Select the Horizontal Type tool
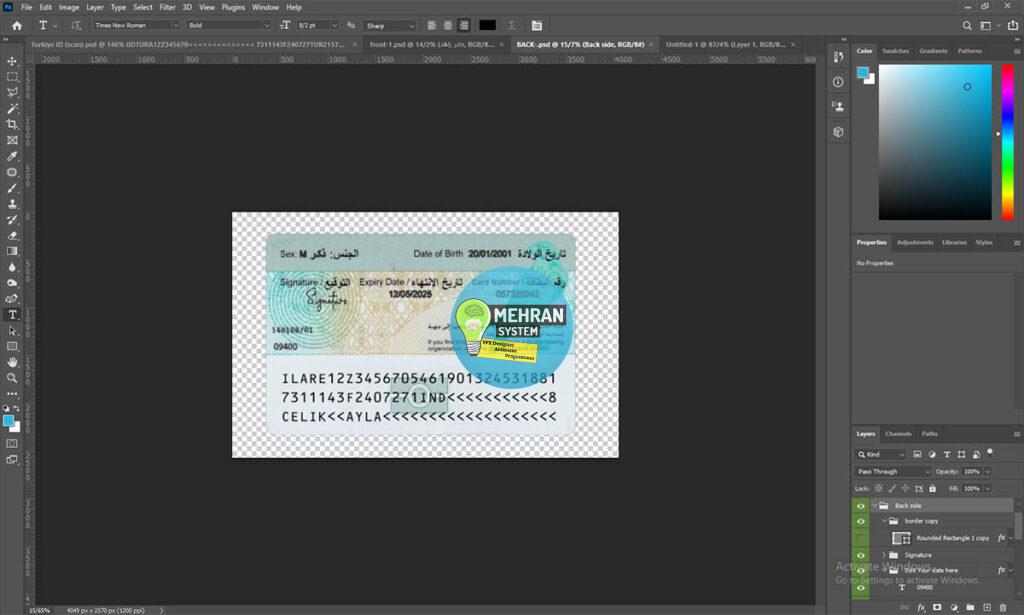1024x615 pixels. (x=12, y=315)
